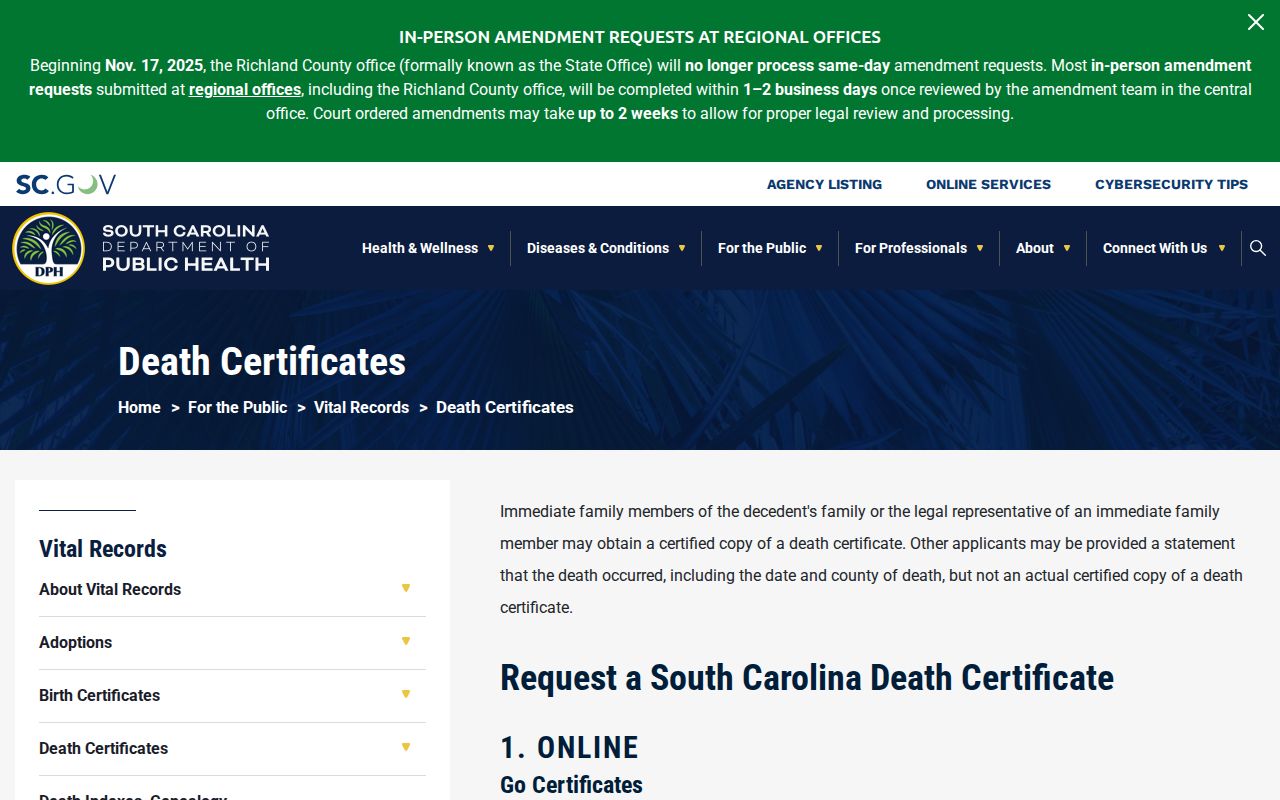Expand Health & Wellness dropdown arrow

point(490,248)
